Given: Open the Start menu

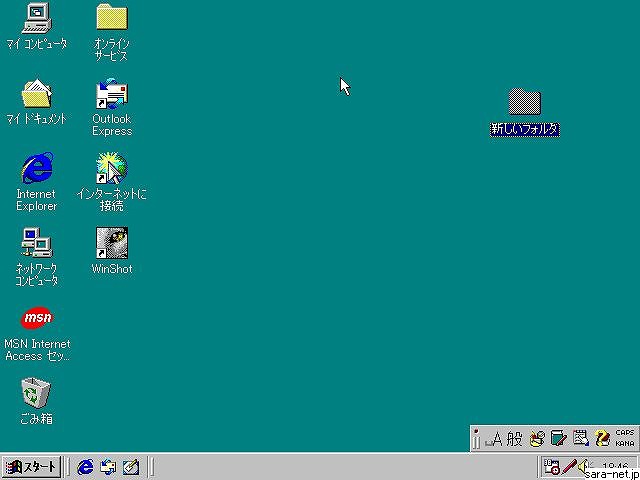Looking at the screenshot, I should 32,467.
